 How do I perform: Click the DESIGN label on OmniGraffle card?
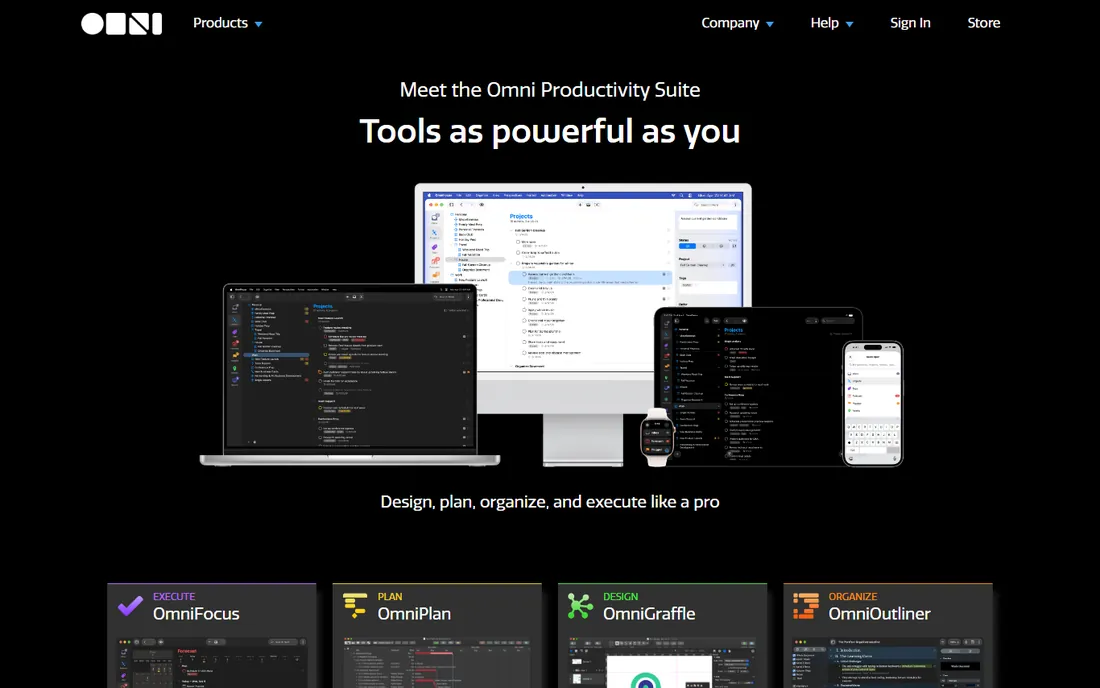tap(620, 597)
